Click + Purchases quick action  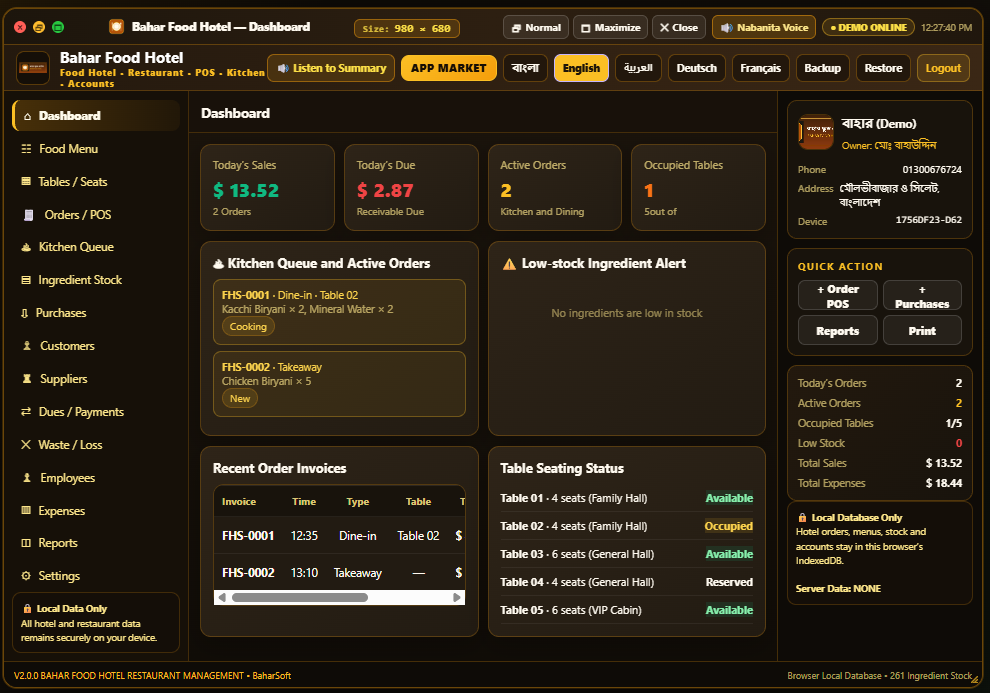pos(922,295)
